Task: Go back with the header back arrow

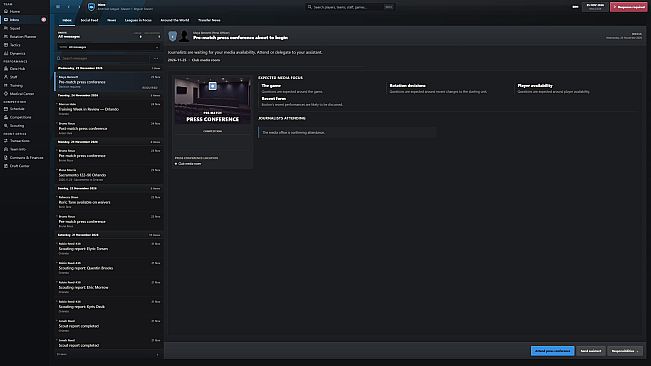Action: 69,7
